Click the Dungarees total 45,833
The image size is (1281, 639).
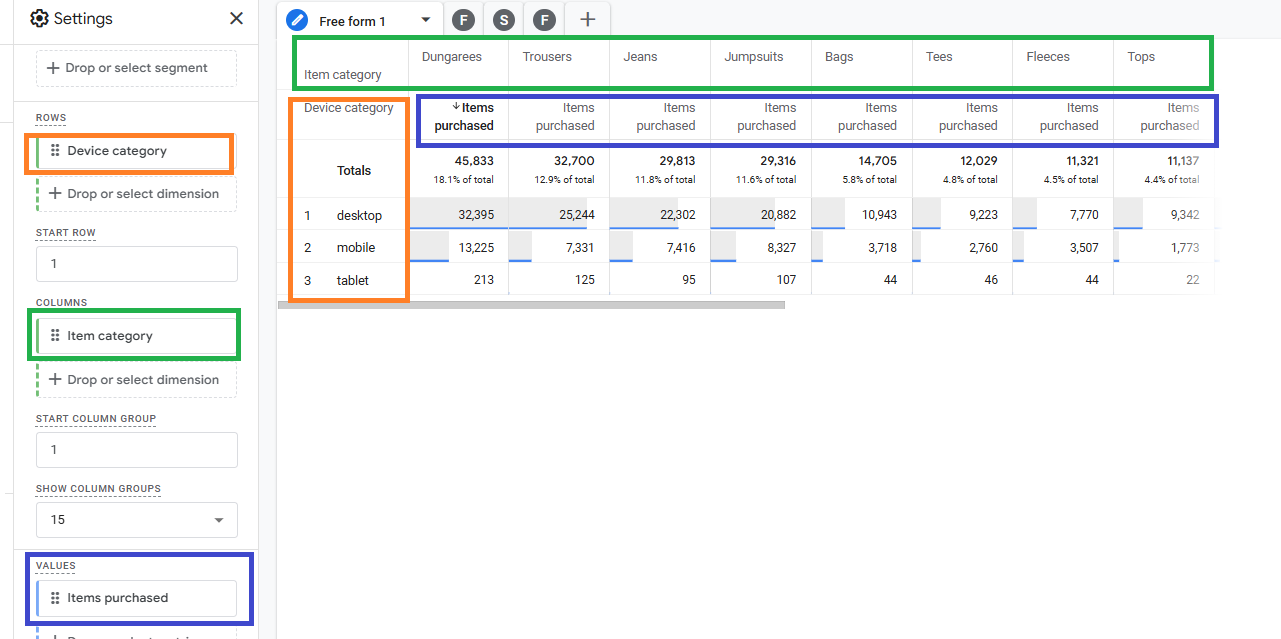474,161
